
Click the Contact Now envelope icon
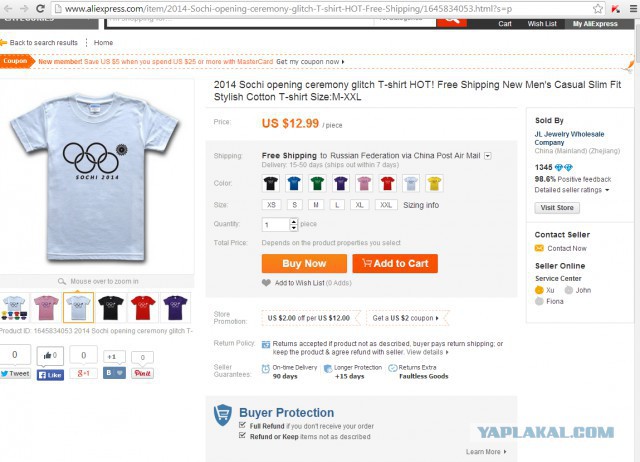[539, 248]
